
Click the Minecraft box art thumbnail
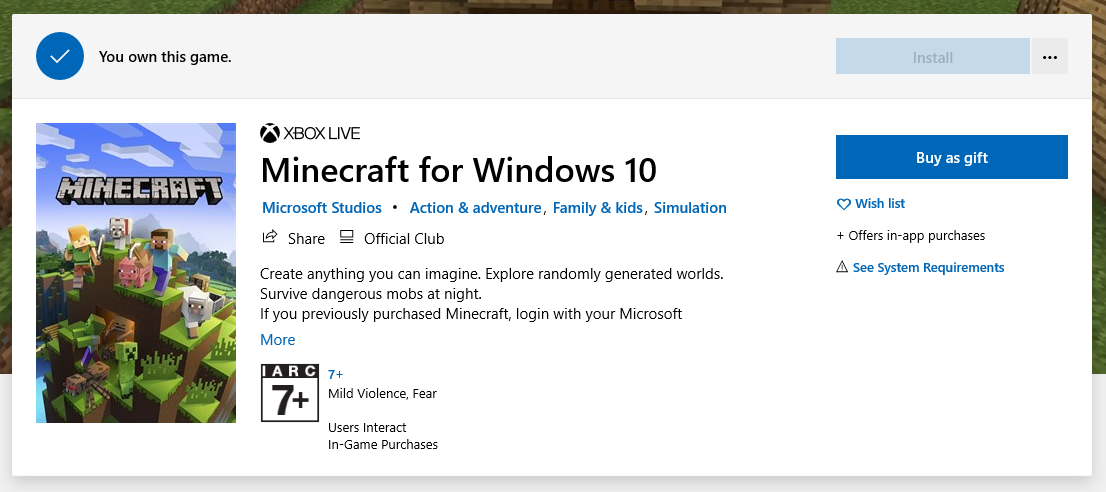(136, 273)
